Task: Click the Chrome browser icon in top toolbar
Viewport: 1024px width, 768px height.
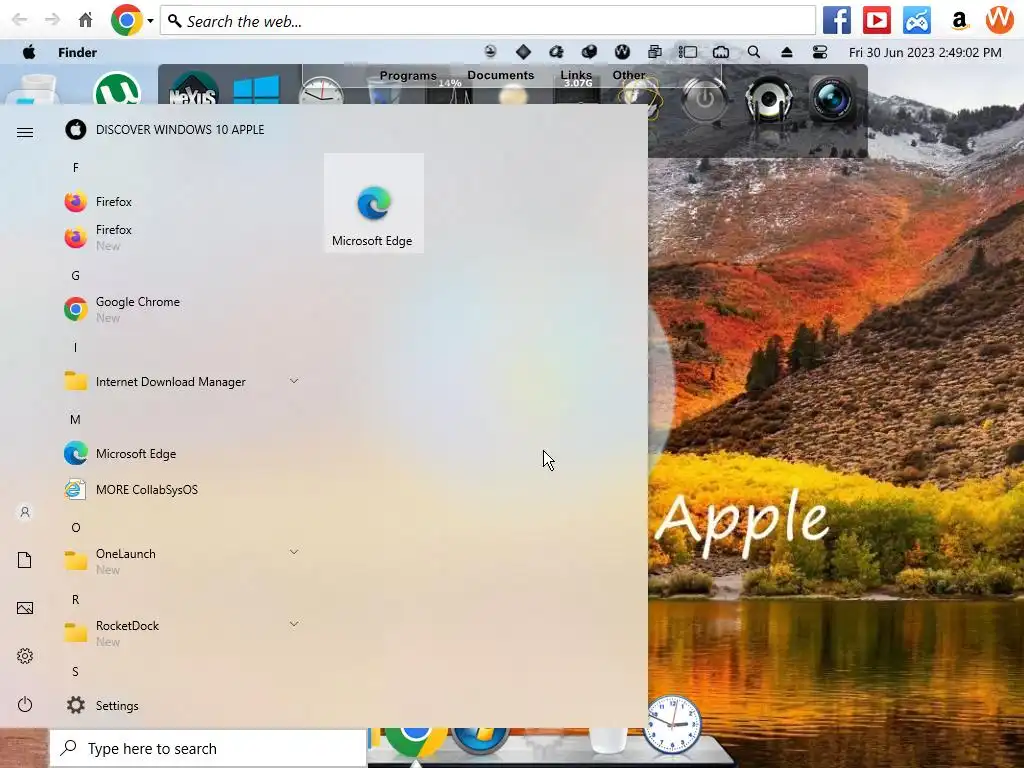Action: point(127,20)
